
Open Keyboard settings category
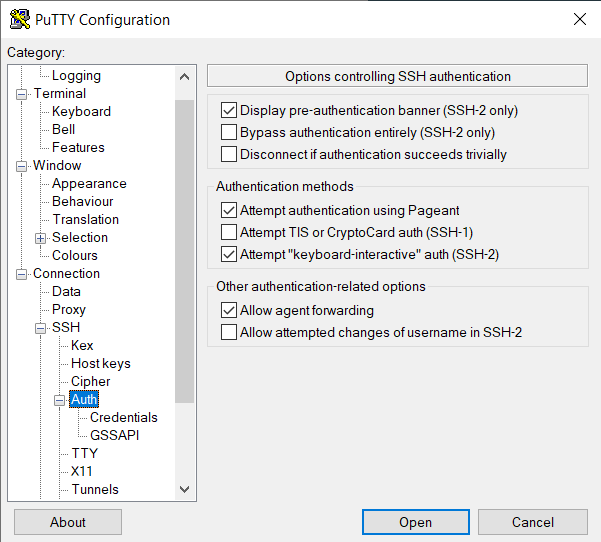[81, 111]
